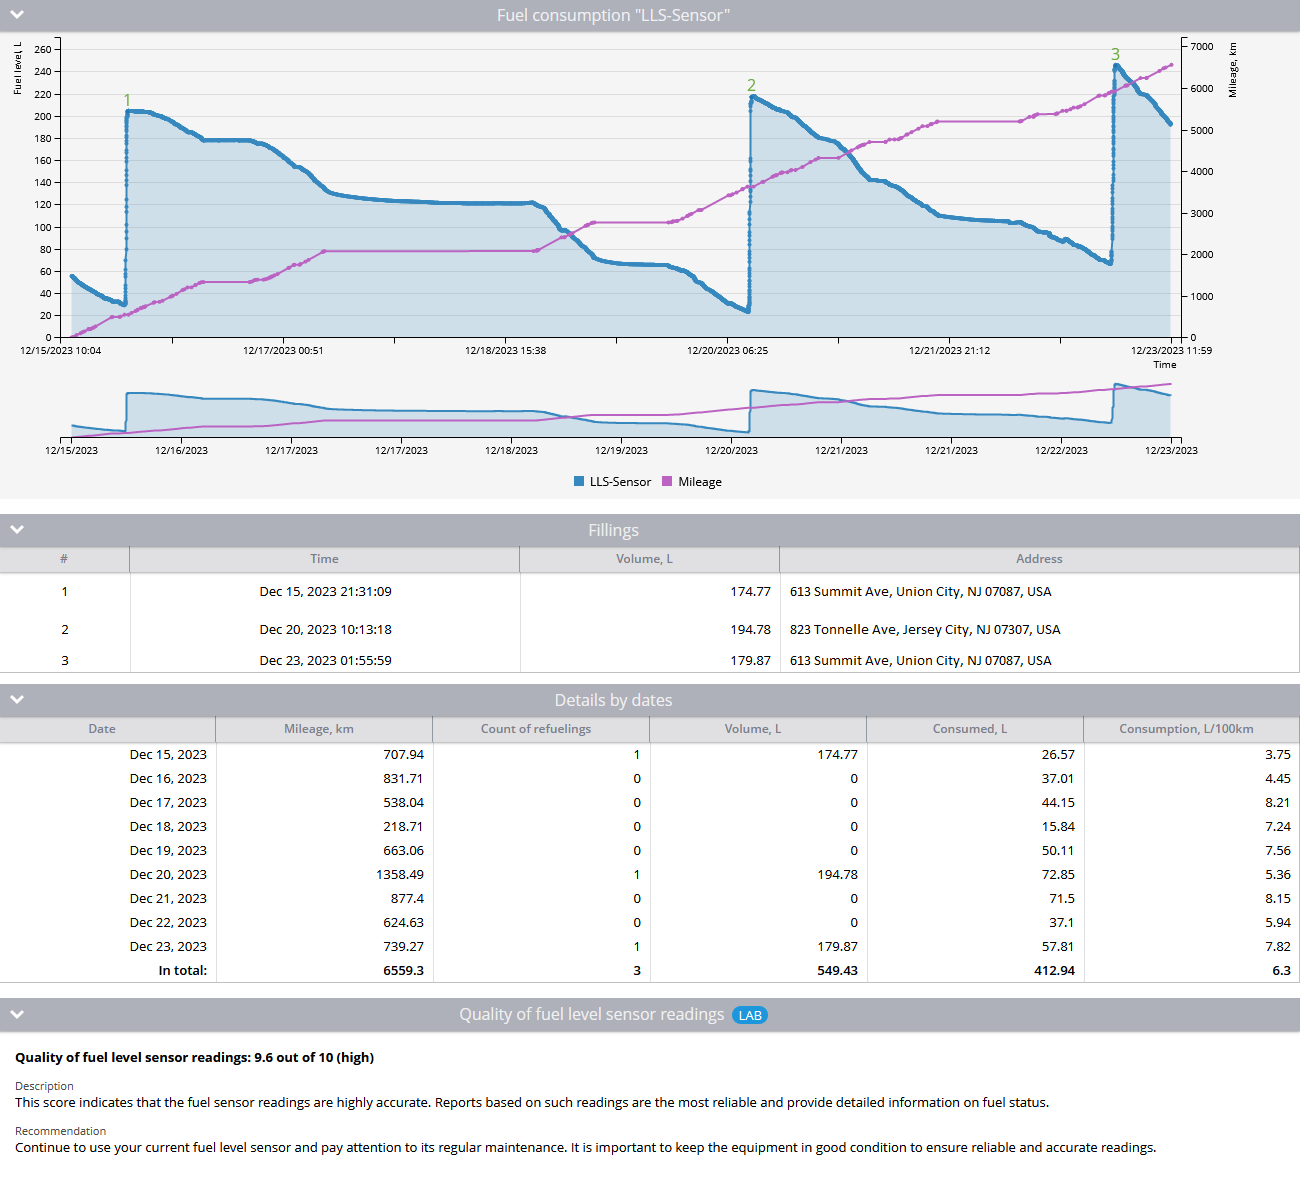Click filling marker 1 on the chart

pyautogui.click(x=127, y=100)
